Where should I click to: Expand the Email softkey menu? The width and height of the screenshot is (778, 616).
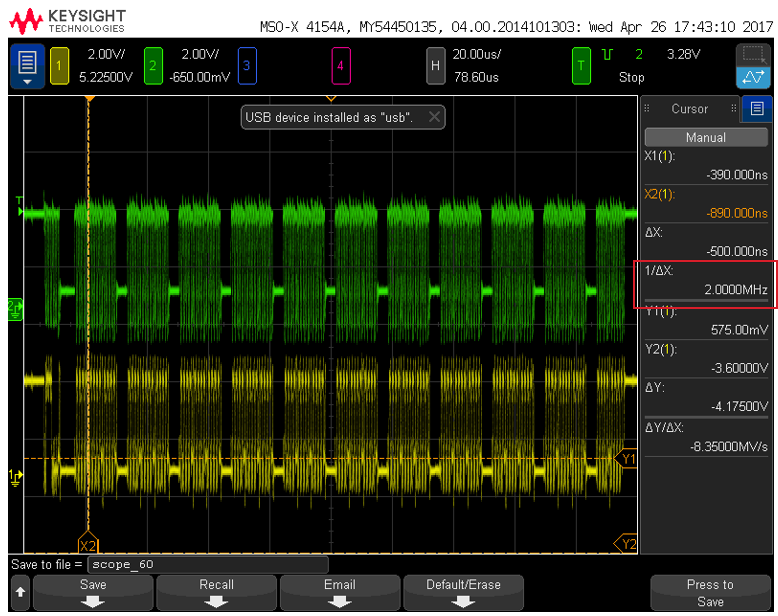pyautogui.click(x=339, y=592)
